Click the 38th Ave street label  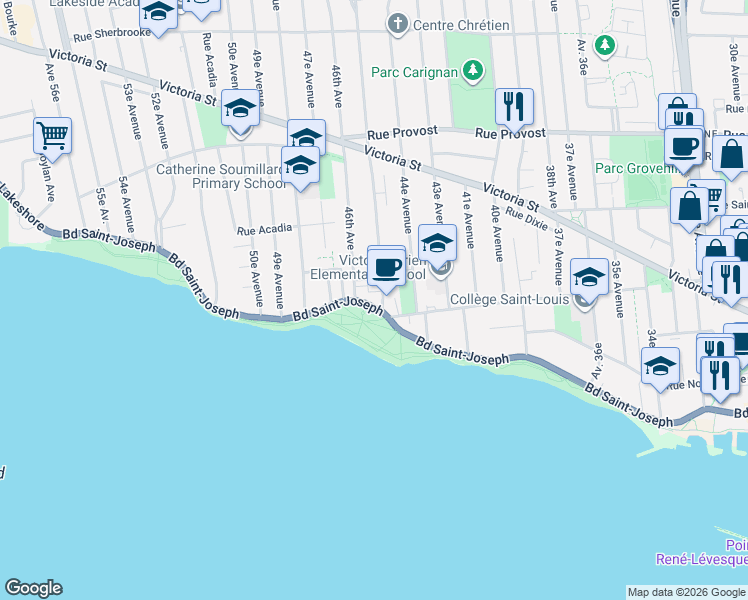tap(552, 187)
